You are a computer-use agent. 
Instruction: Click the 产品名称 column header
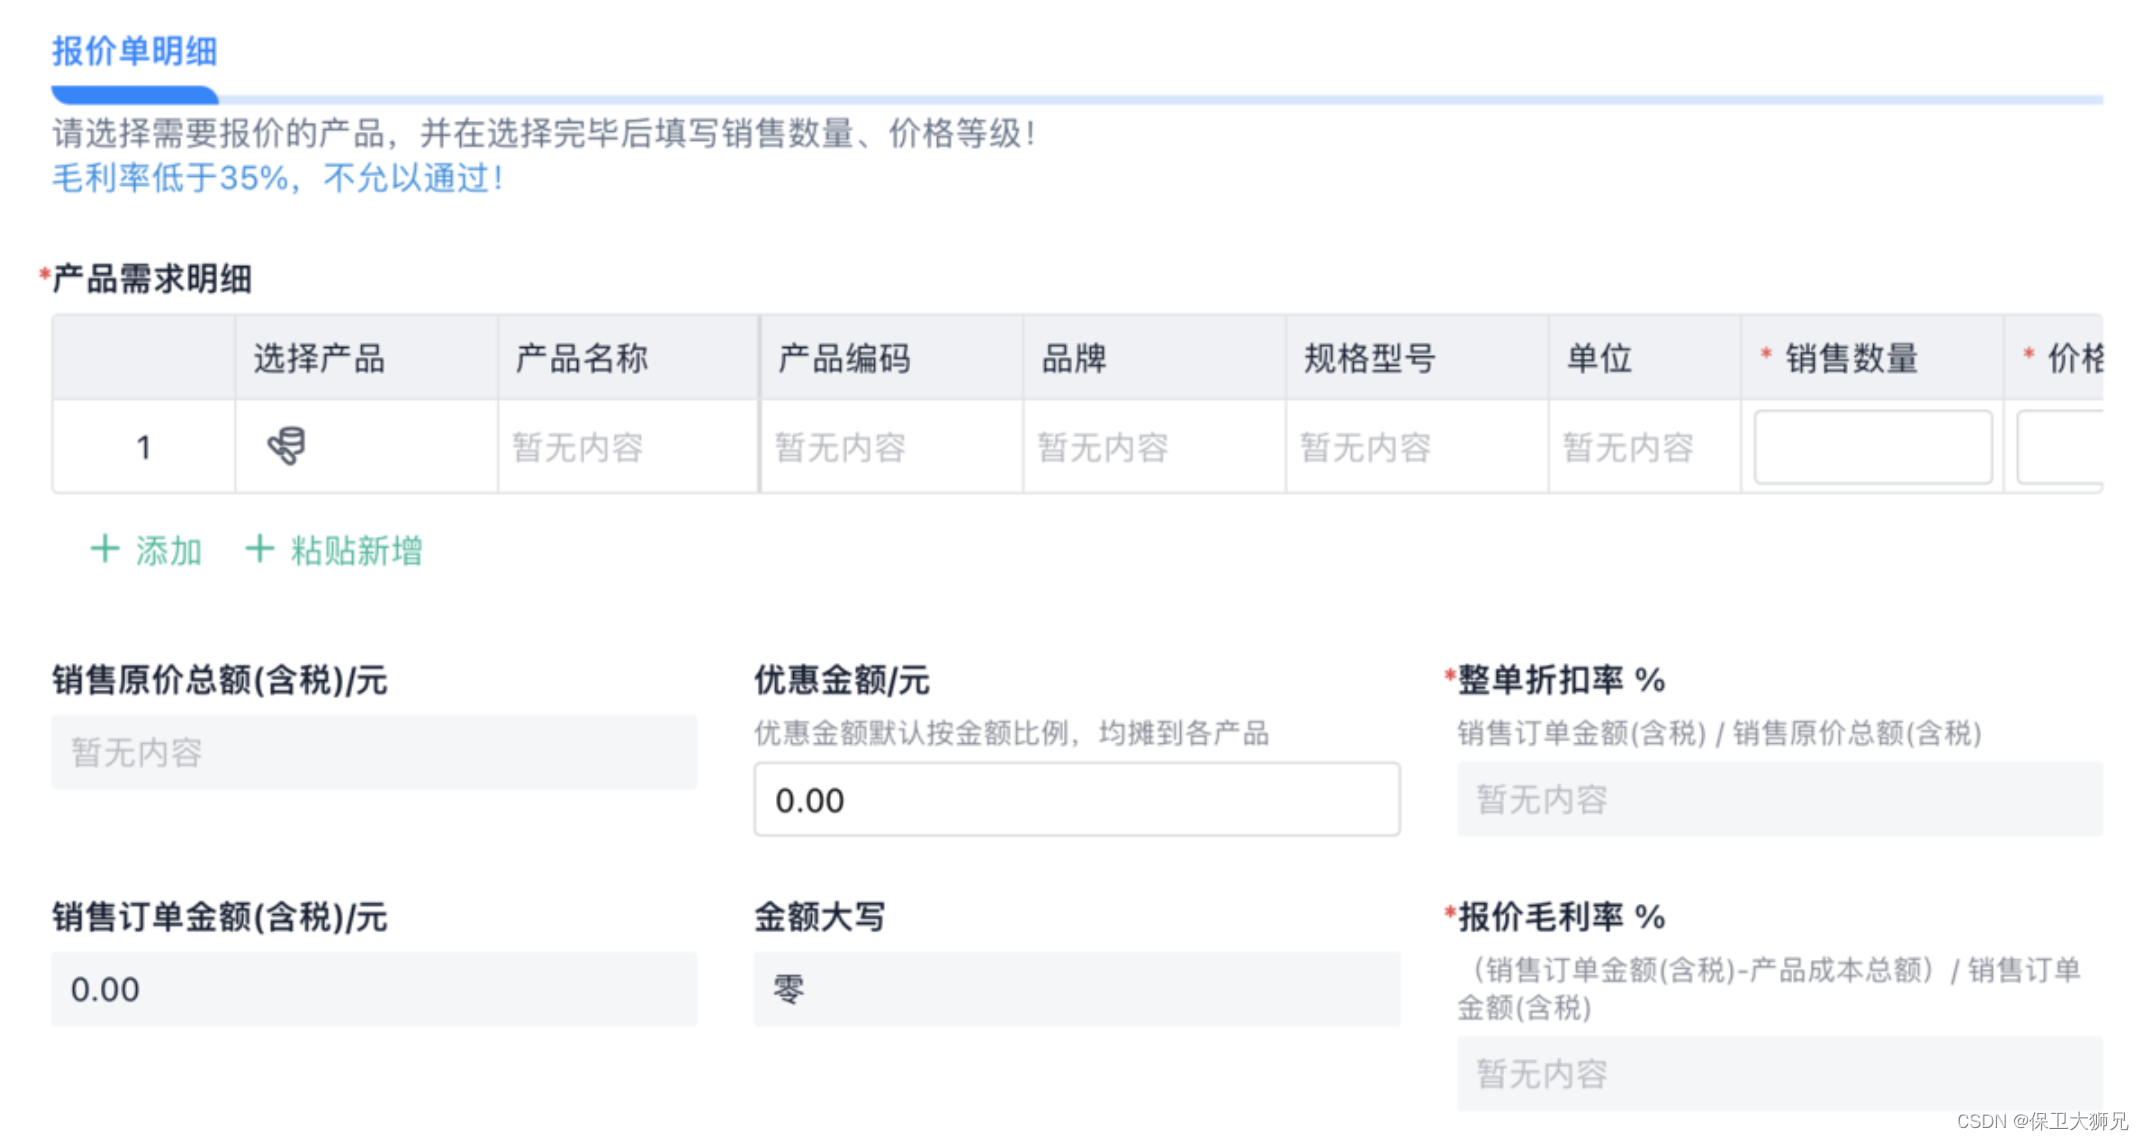pos(582,358)
